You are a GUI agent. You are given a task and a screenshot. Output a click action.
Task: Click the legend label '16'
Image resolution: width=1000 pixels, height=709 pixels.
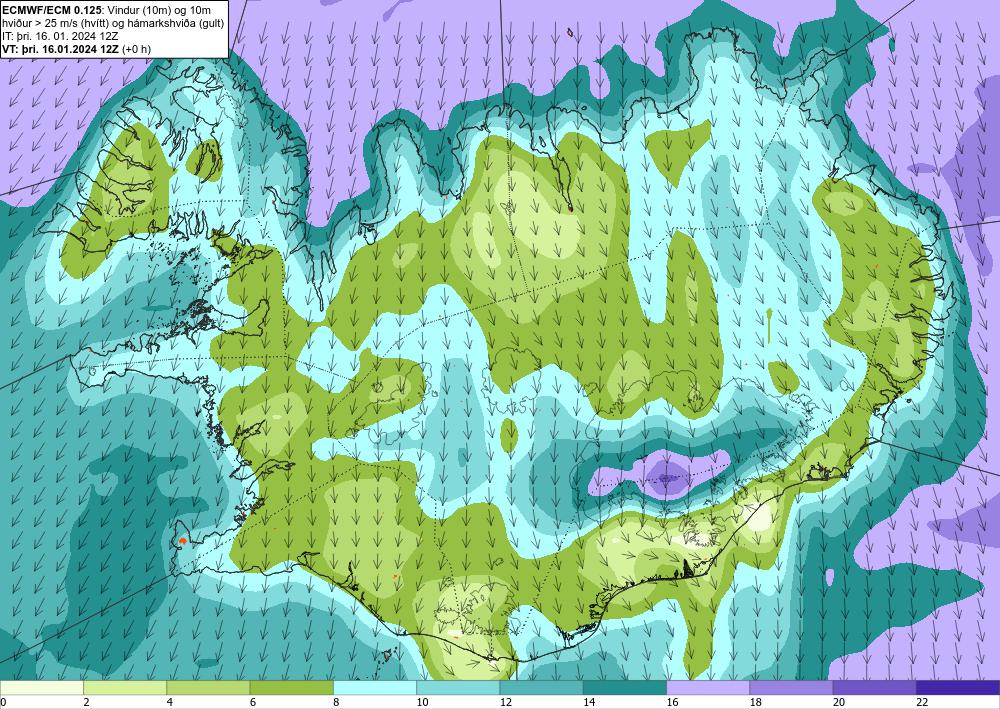click(x=672, y=702)
